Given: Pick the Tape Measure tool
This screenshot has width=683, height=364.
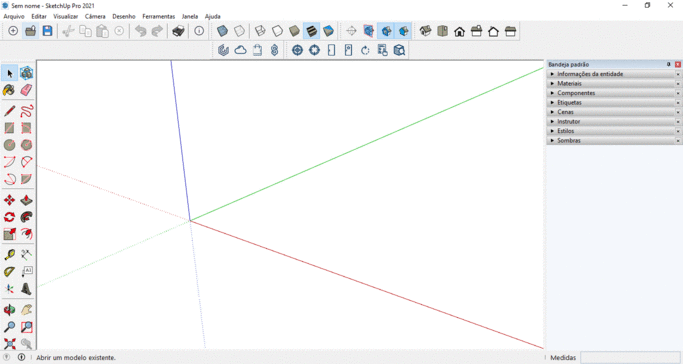Looking at the screenshot, I should point(9,254).
